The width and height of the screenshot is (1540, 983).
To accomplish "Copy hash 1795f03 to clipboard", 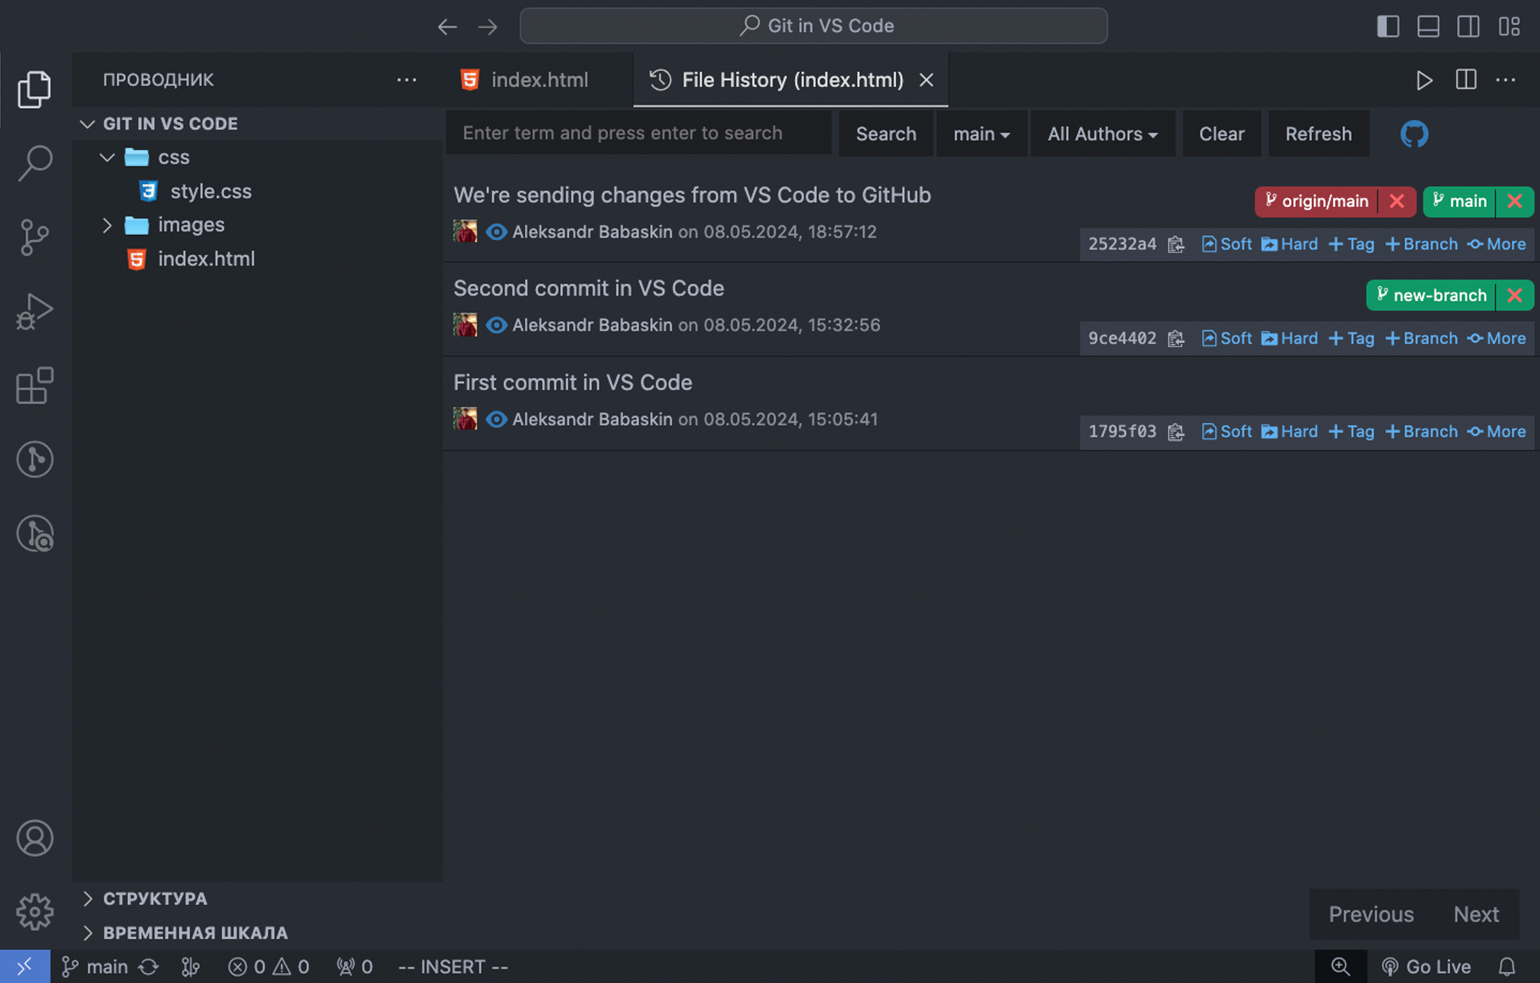I will [x=1176, y=431].
